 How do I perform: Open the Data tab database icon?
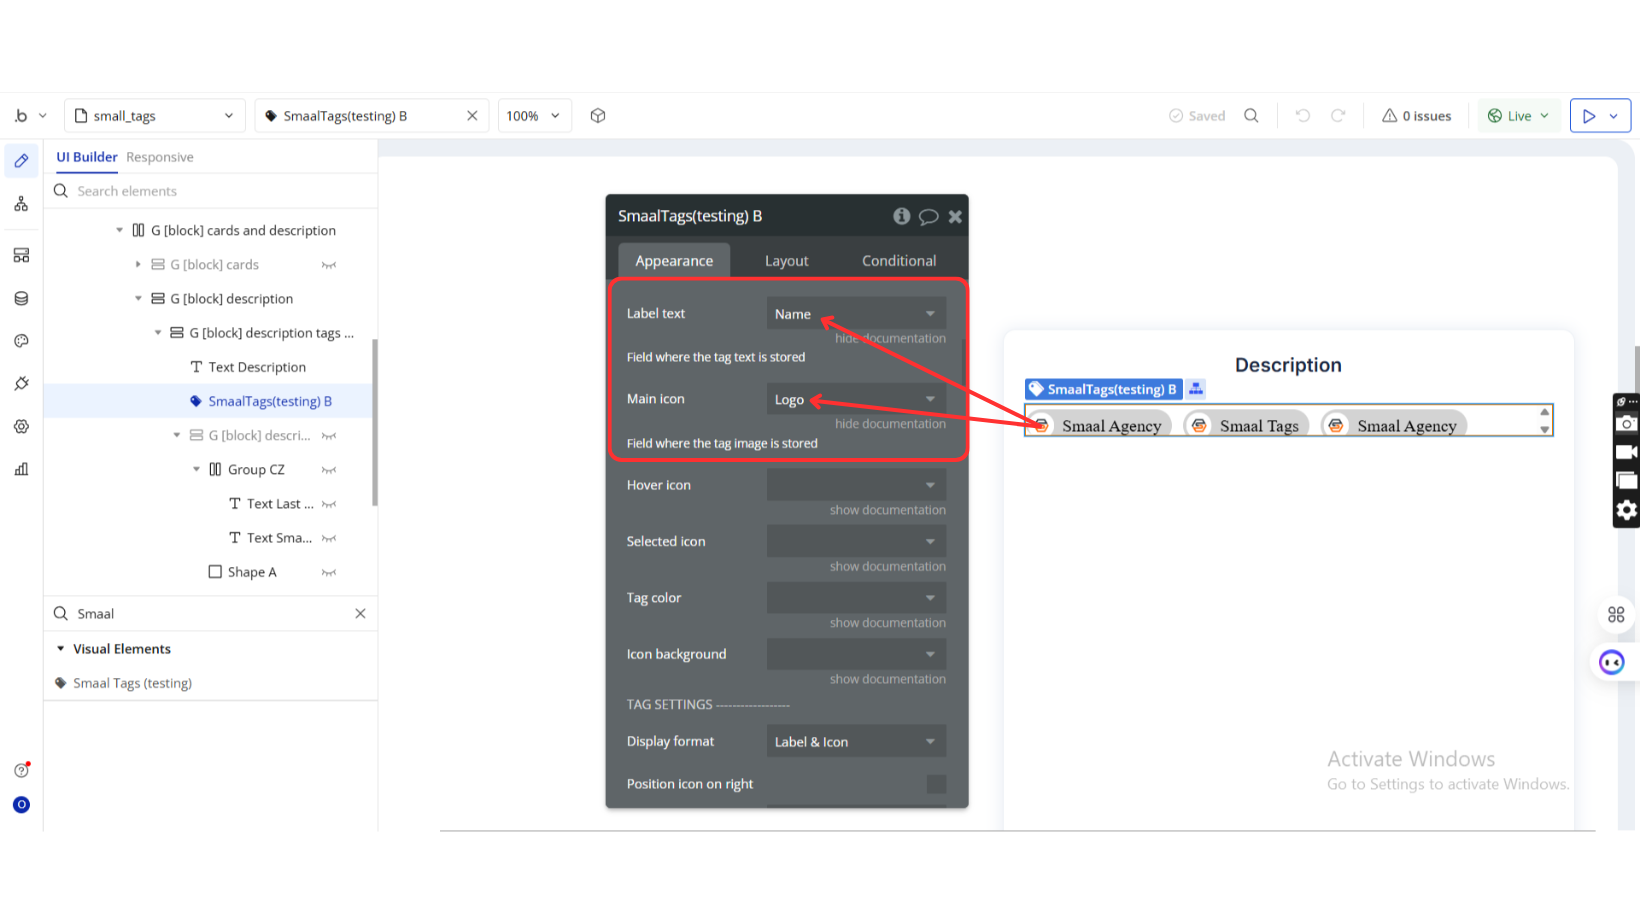[x=21, y=298]
